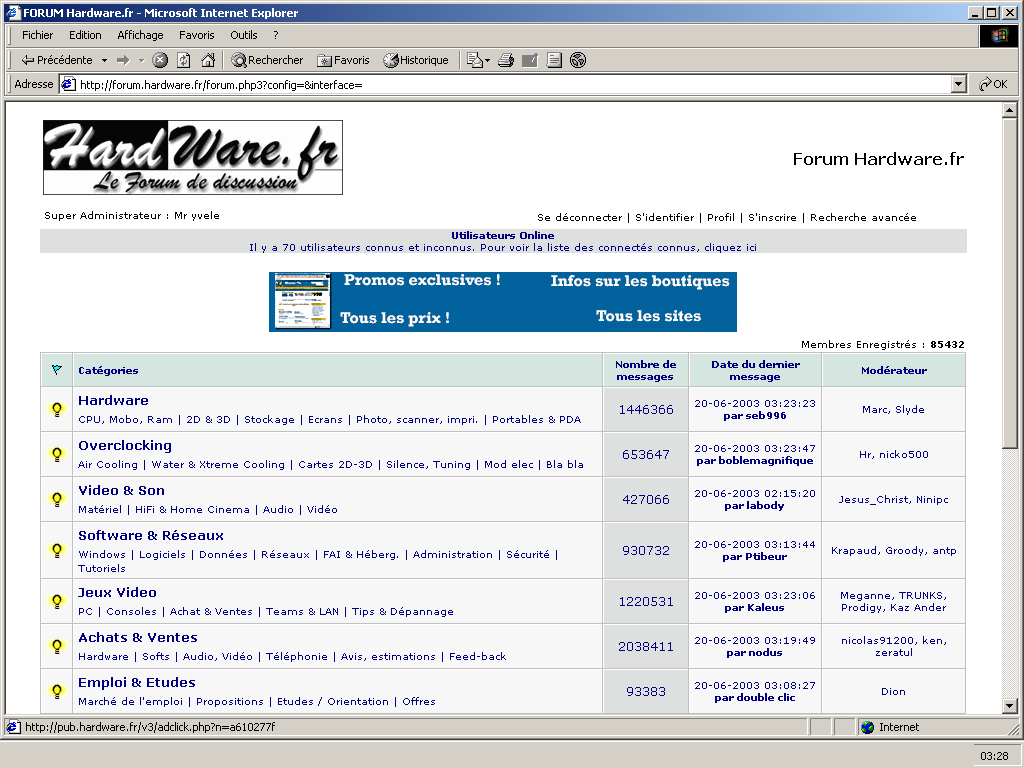The width and height of the screenshot is (1024, 768).
Task: Click the forward arrow toolbar icon
Action: [x=123, y=60]
